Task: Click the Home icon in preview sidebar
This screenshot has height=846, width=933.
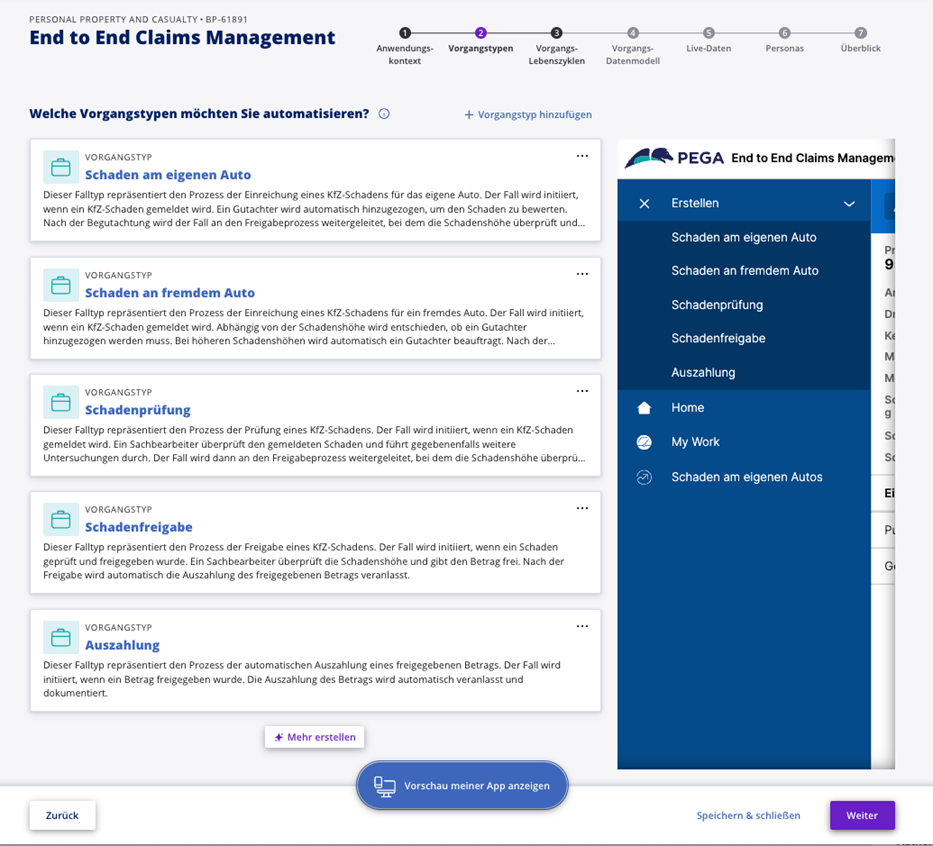Action: (x=644, y=408)
